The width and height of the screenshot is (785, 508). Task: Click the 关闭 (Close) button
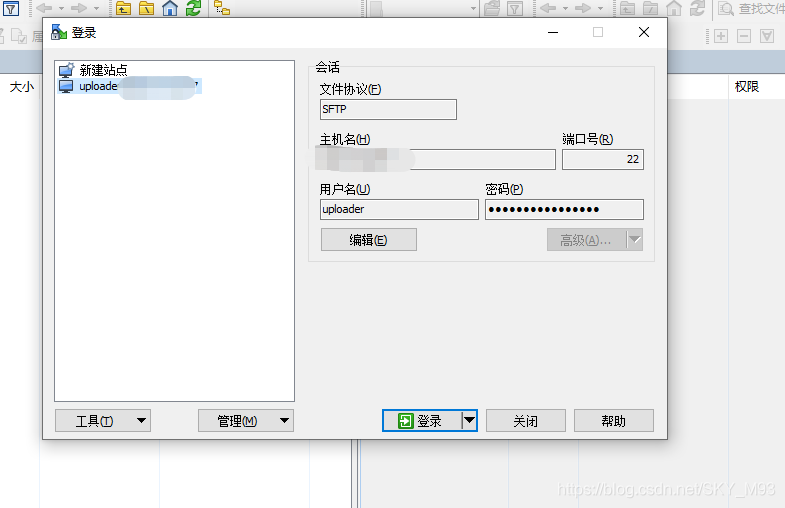tap(526, 420)
